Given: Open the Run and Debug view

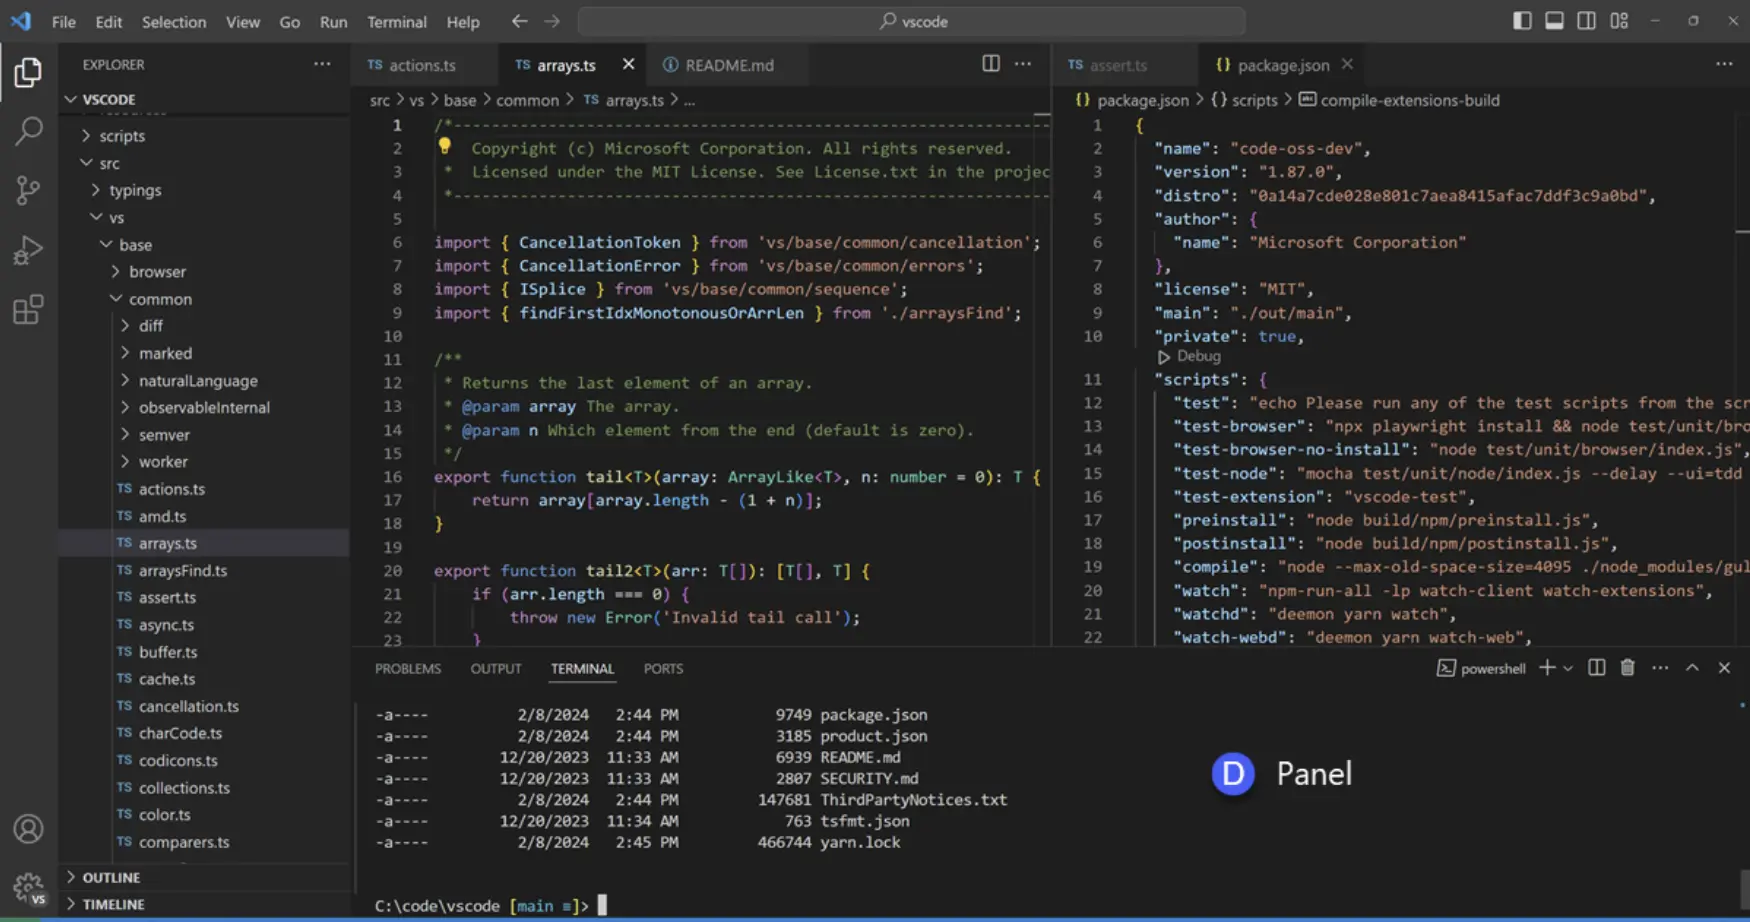Looking at the screenshot, I should point(29,249).
